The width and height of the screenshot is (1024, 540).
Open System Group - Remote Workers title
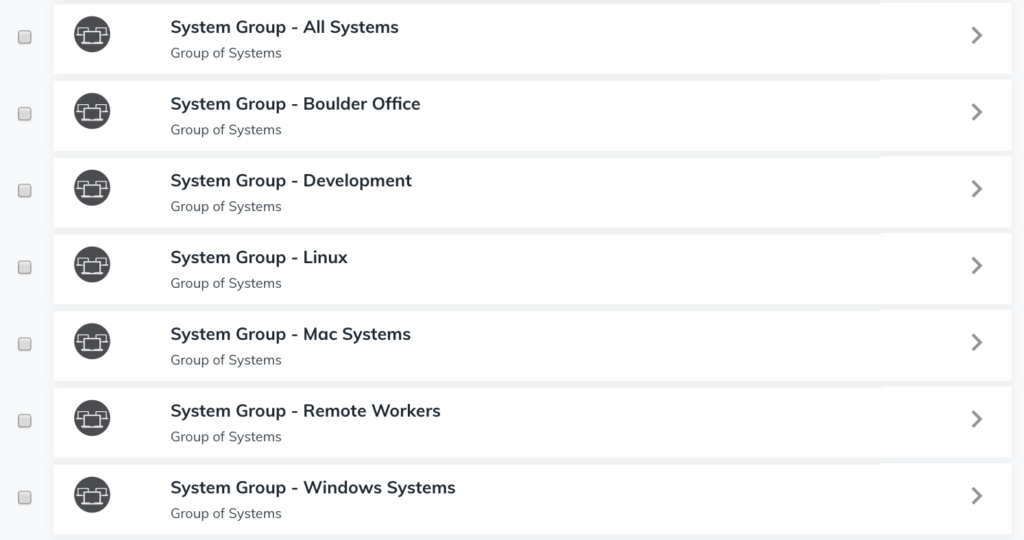click(305, 411)
